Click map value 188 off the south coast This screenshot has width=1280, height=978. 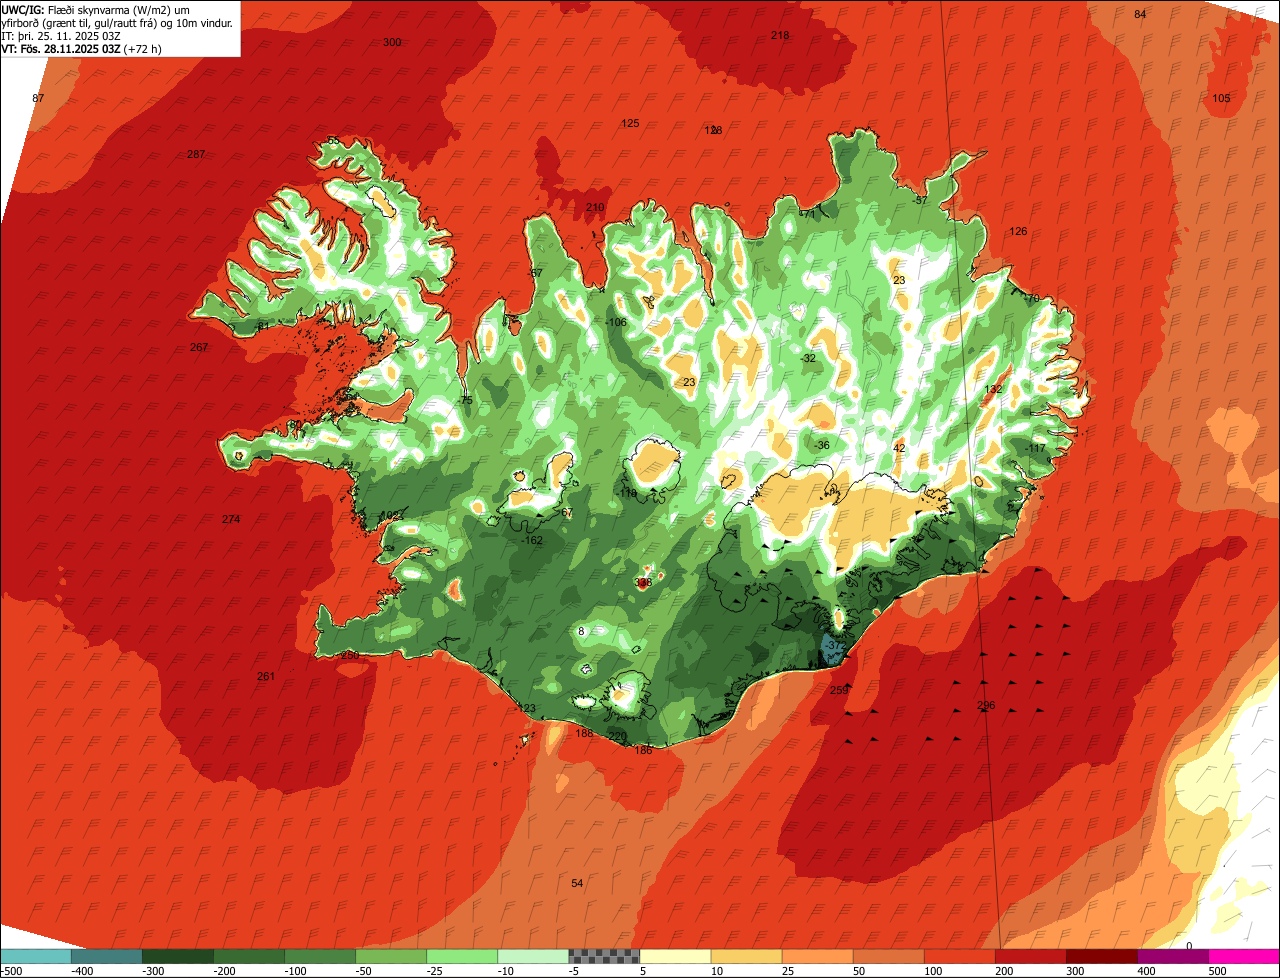point(585,733)
